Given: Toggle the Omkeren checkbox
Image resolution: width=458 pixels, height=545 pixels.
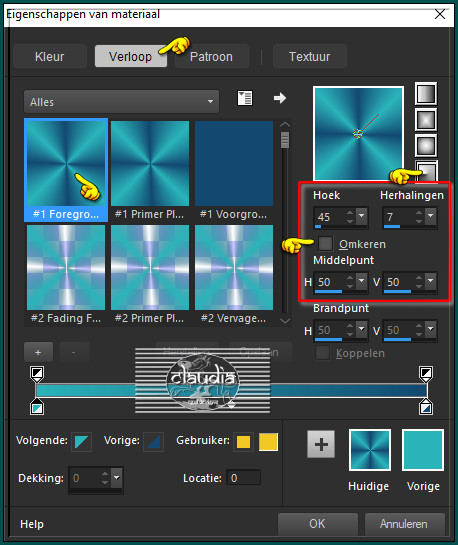Looking at the screenshot, I should click(325, 244).
